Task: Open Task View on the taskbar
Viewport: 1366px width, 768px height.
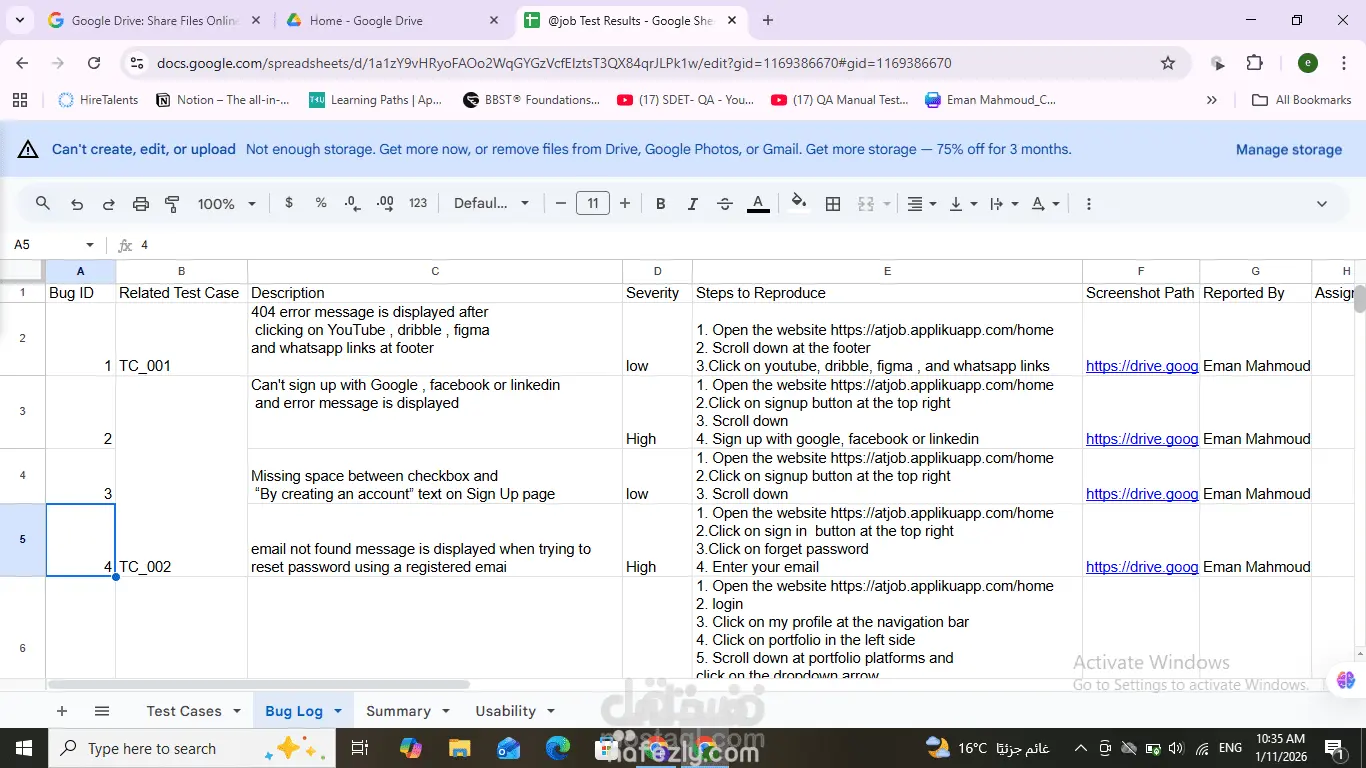Action: pos(360,748)
